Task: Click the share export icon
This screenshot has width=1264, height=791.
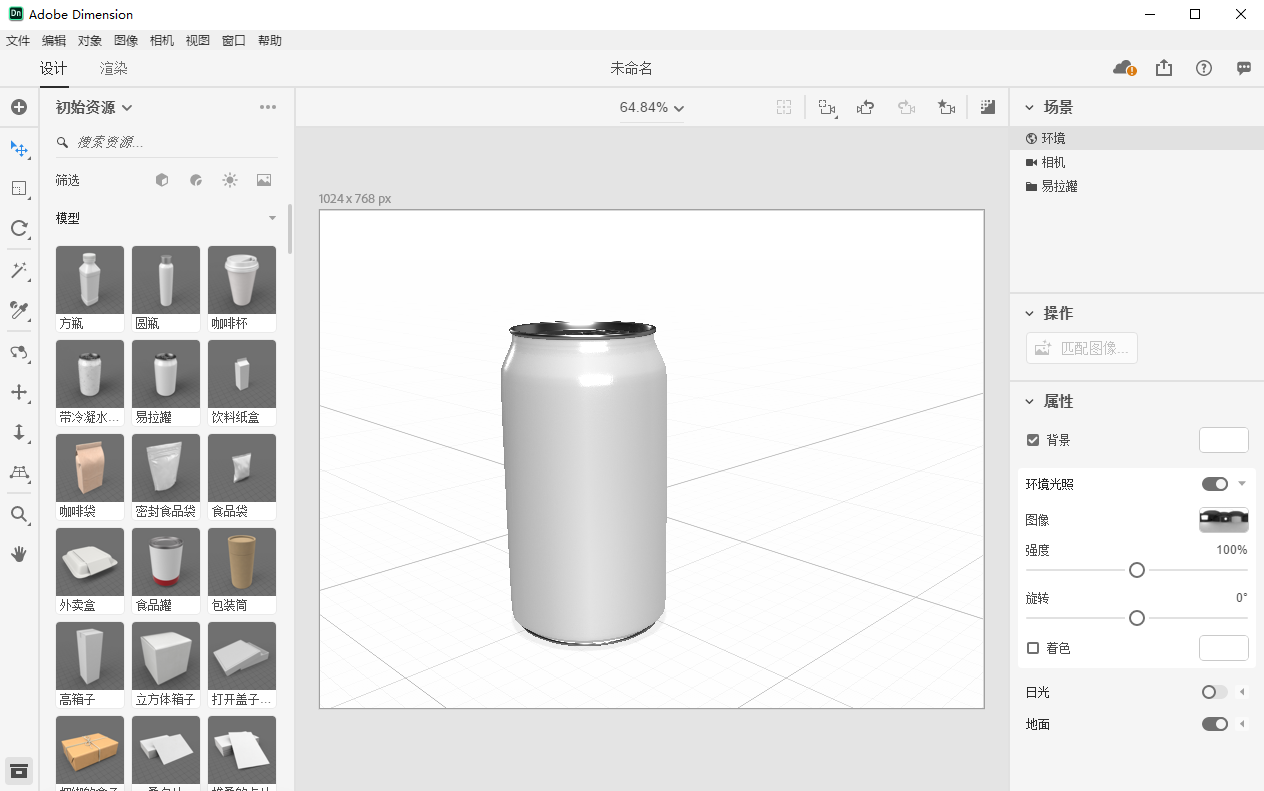Action: 1164,68
